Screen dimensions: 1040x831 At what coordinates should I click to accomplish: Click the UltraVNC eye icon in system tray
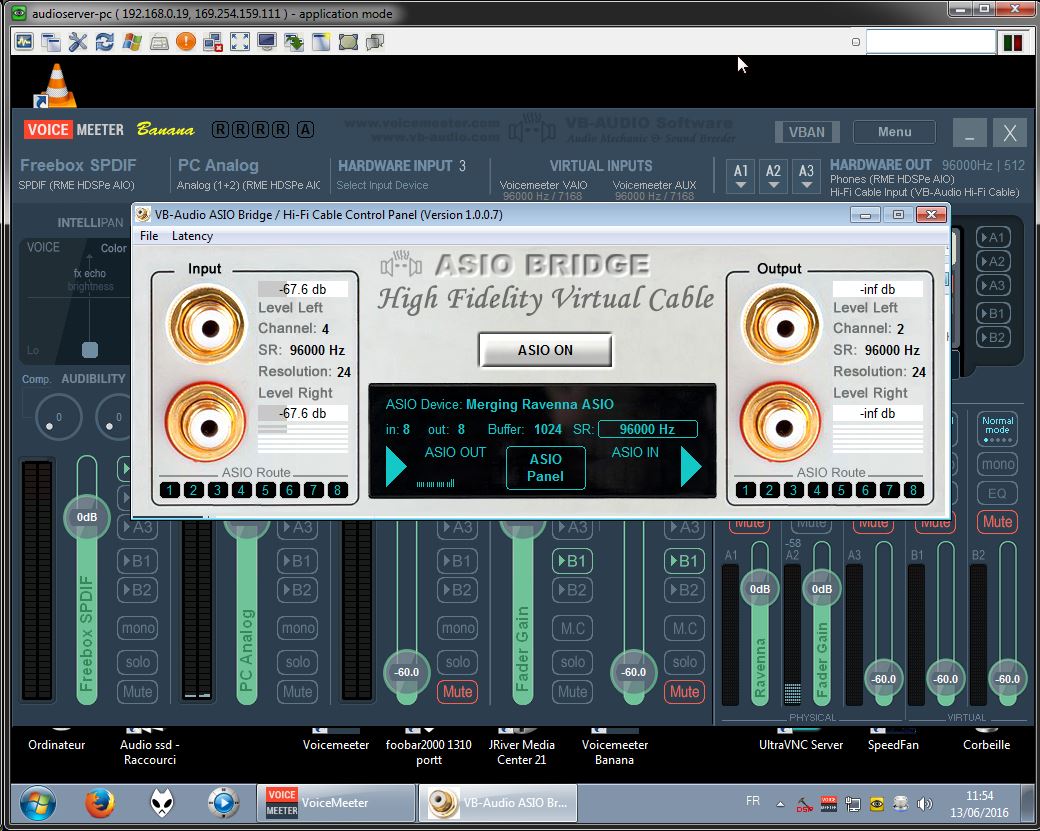click(876, 803)
